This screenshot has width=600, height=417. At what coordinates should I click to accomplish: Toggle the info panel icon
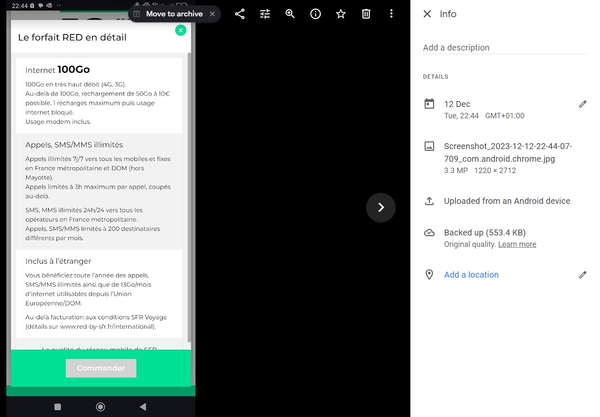[315, 14]
